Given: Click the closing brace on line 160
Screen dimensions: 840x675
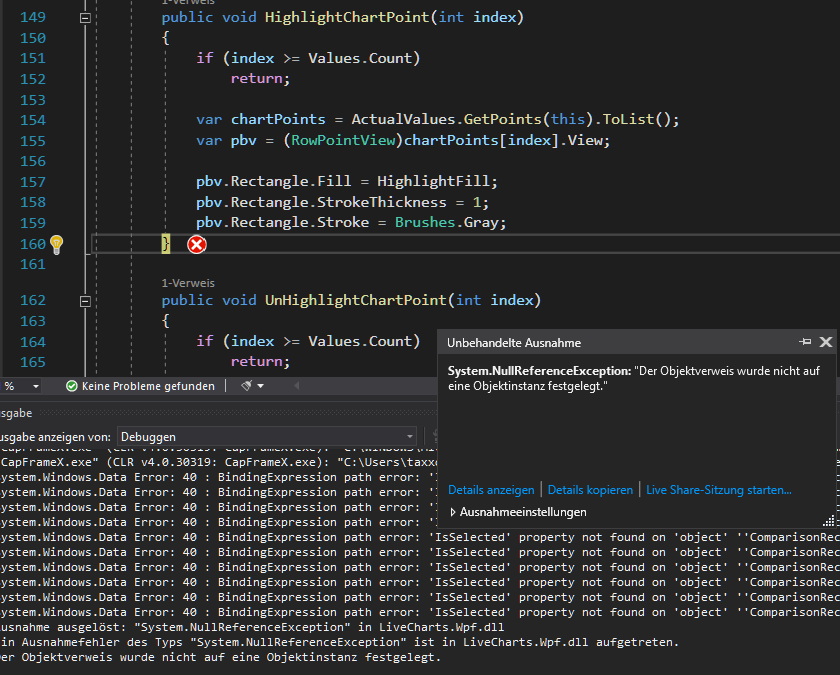Looking at the screenshot, I should pyautogui.click(x=166, y=244).
